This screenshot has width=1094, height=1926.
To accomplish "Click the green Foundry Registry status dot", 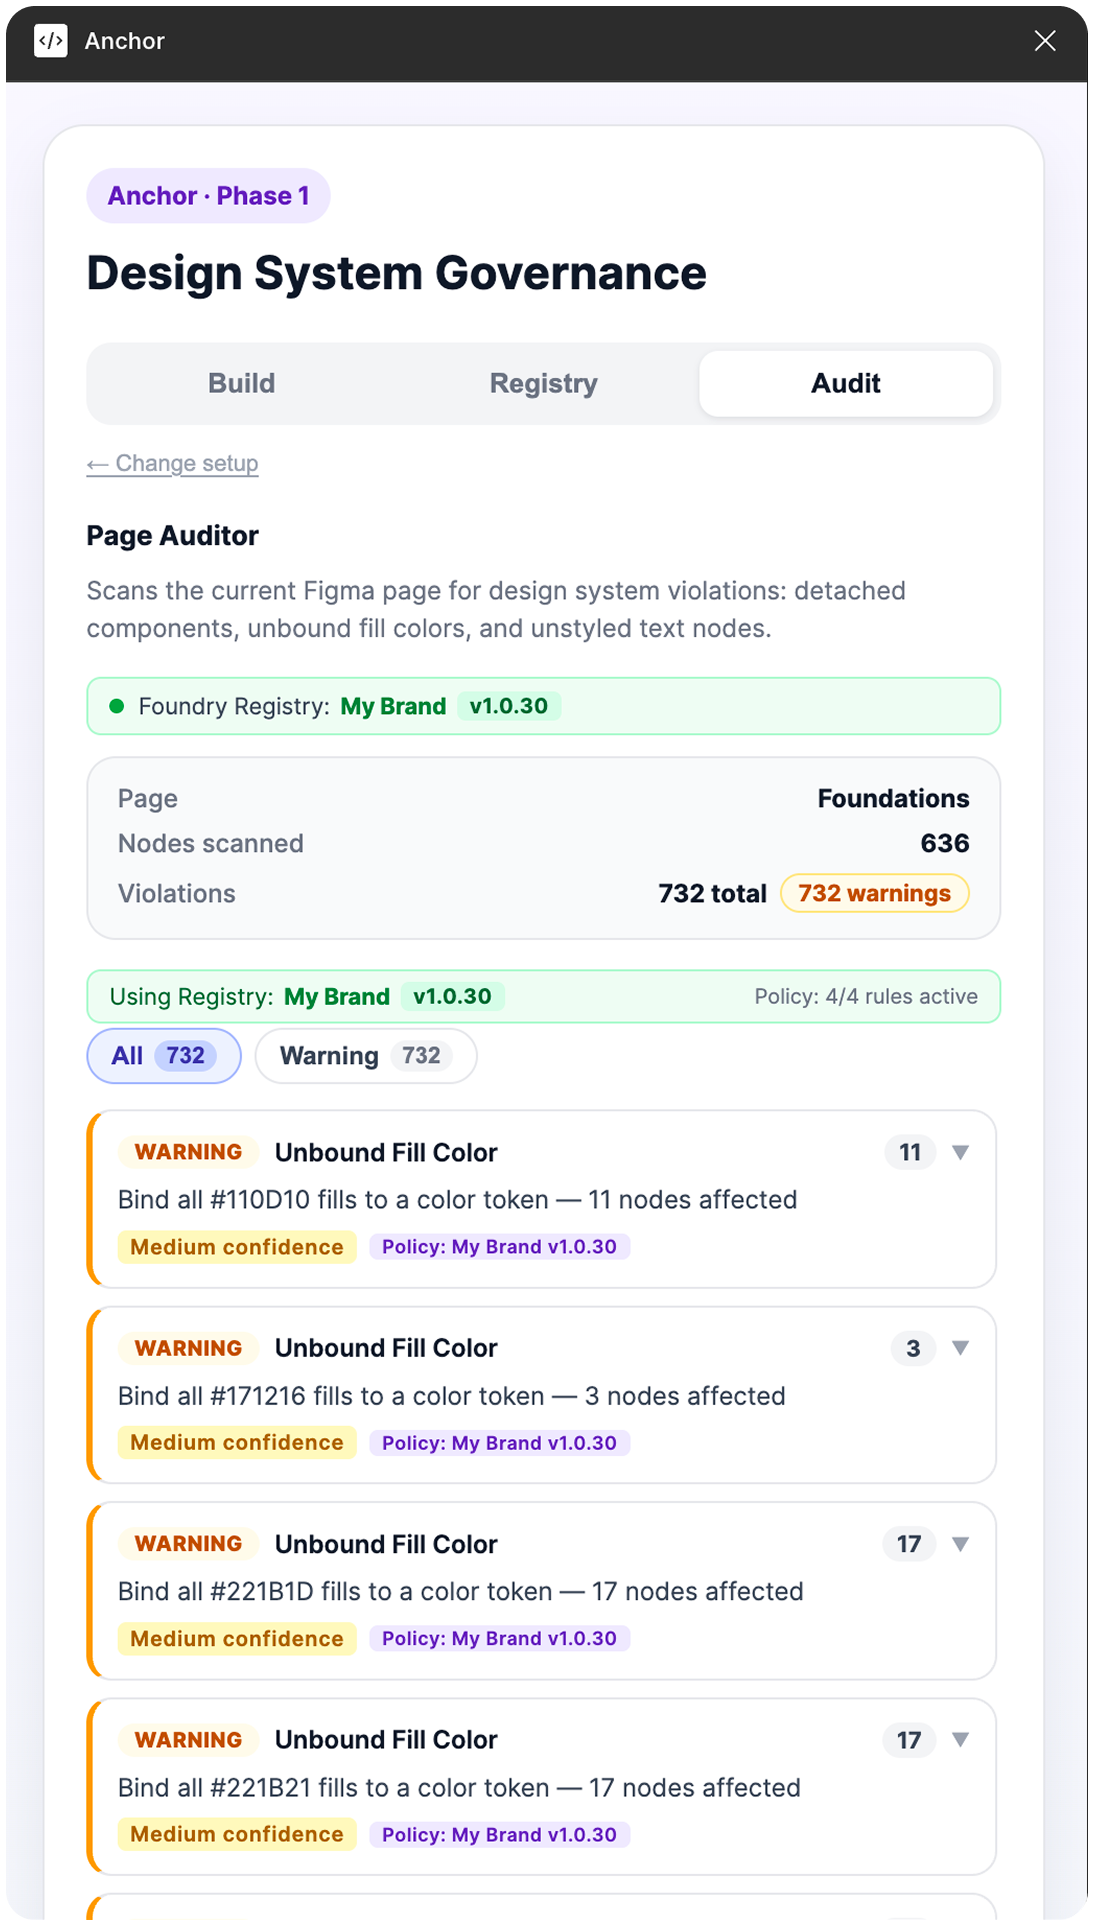I will pyautogui.click(x=117, y=707).
